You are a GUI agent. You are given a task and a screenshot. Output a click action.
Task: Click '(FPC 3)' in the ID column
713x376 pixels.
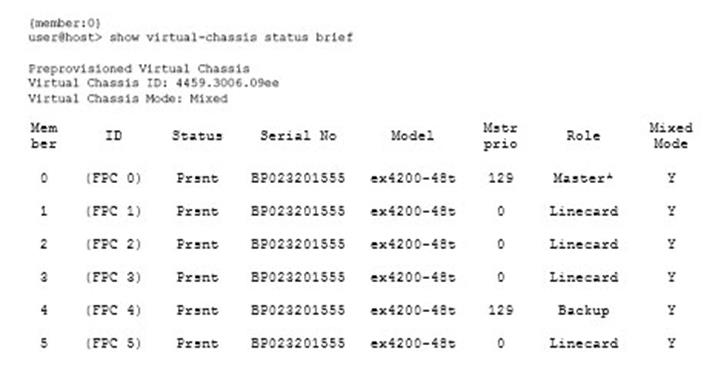click(x=113, y=277)
